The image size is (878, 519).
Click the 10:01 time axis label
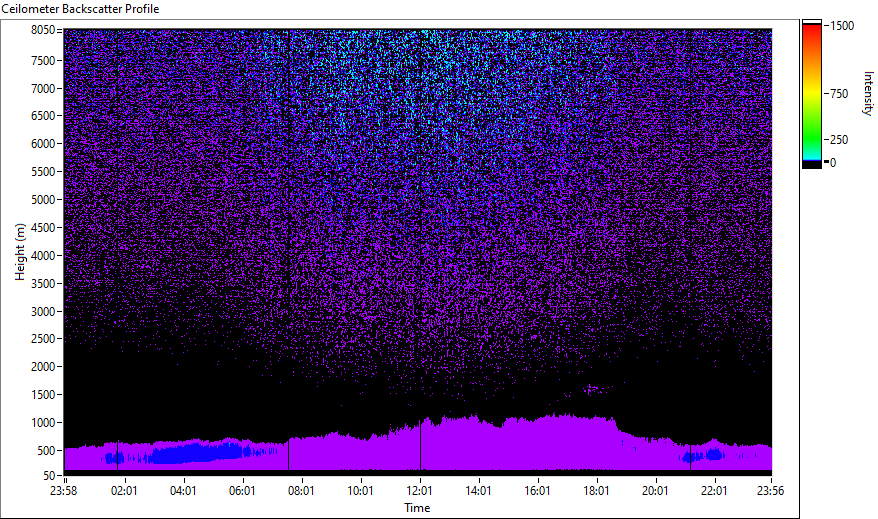360,491
